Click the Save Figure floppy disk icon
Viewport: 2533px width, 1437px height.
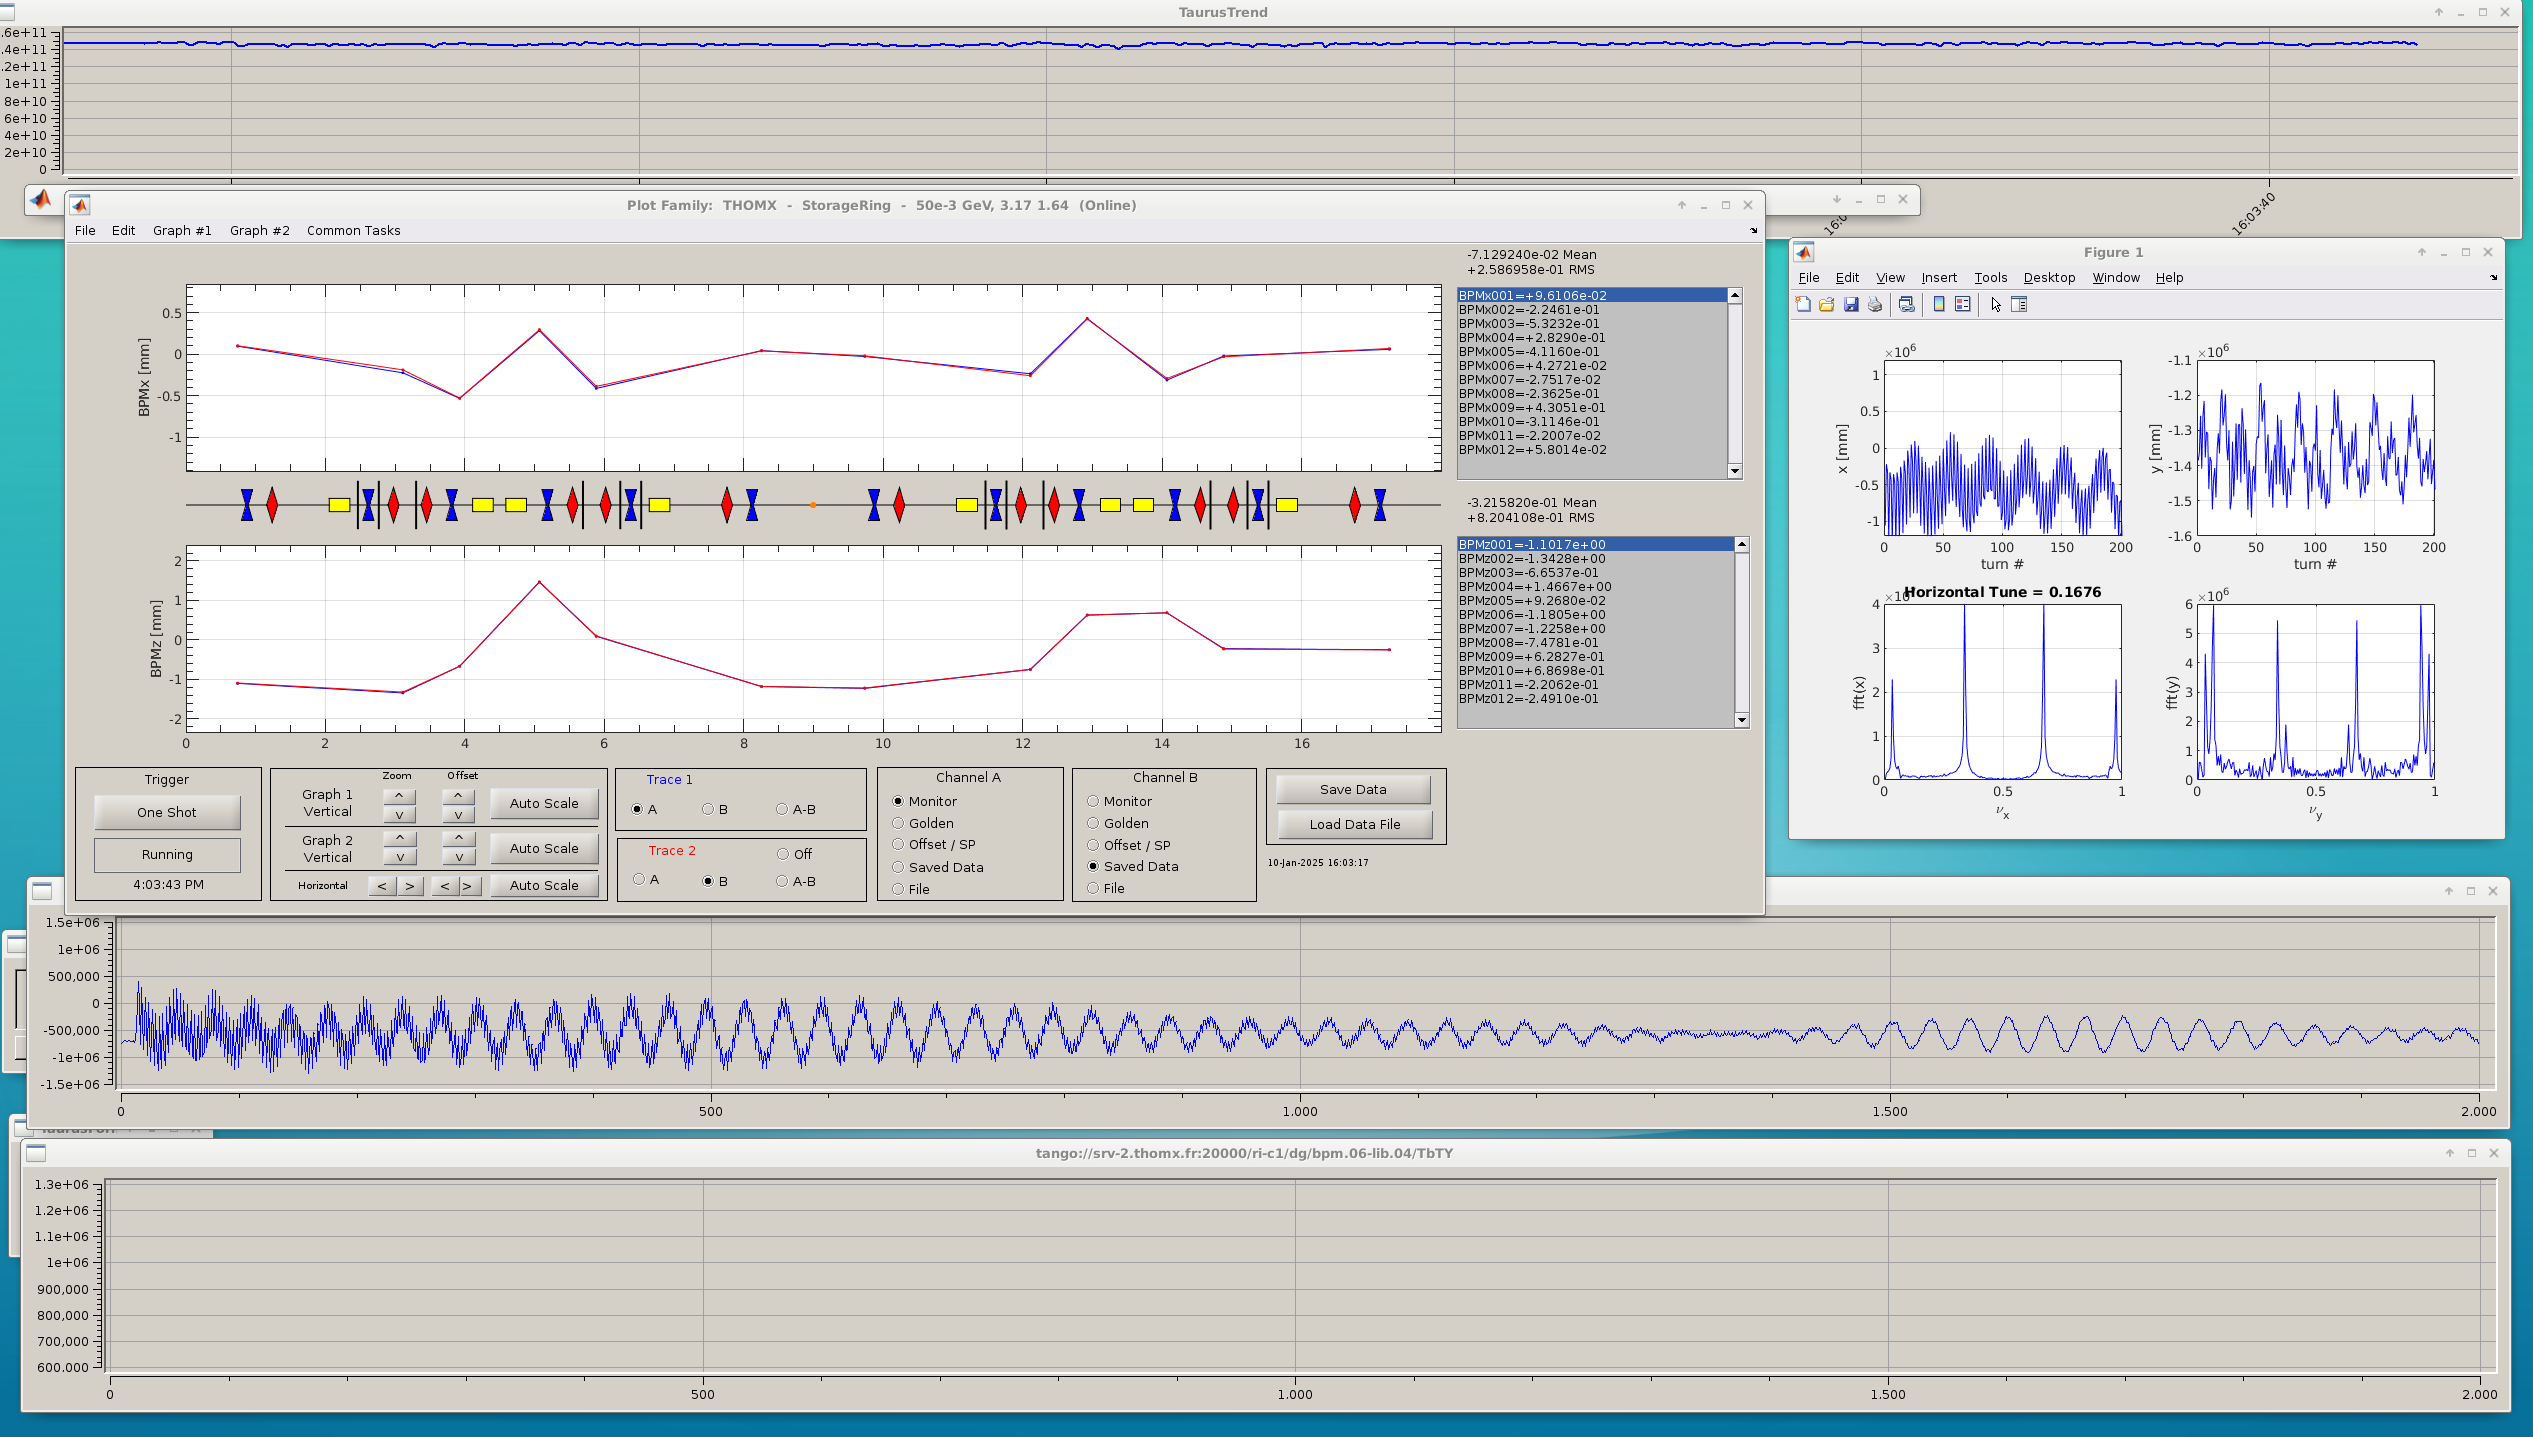pyautogui.click(x=1850, y=304)
